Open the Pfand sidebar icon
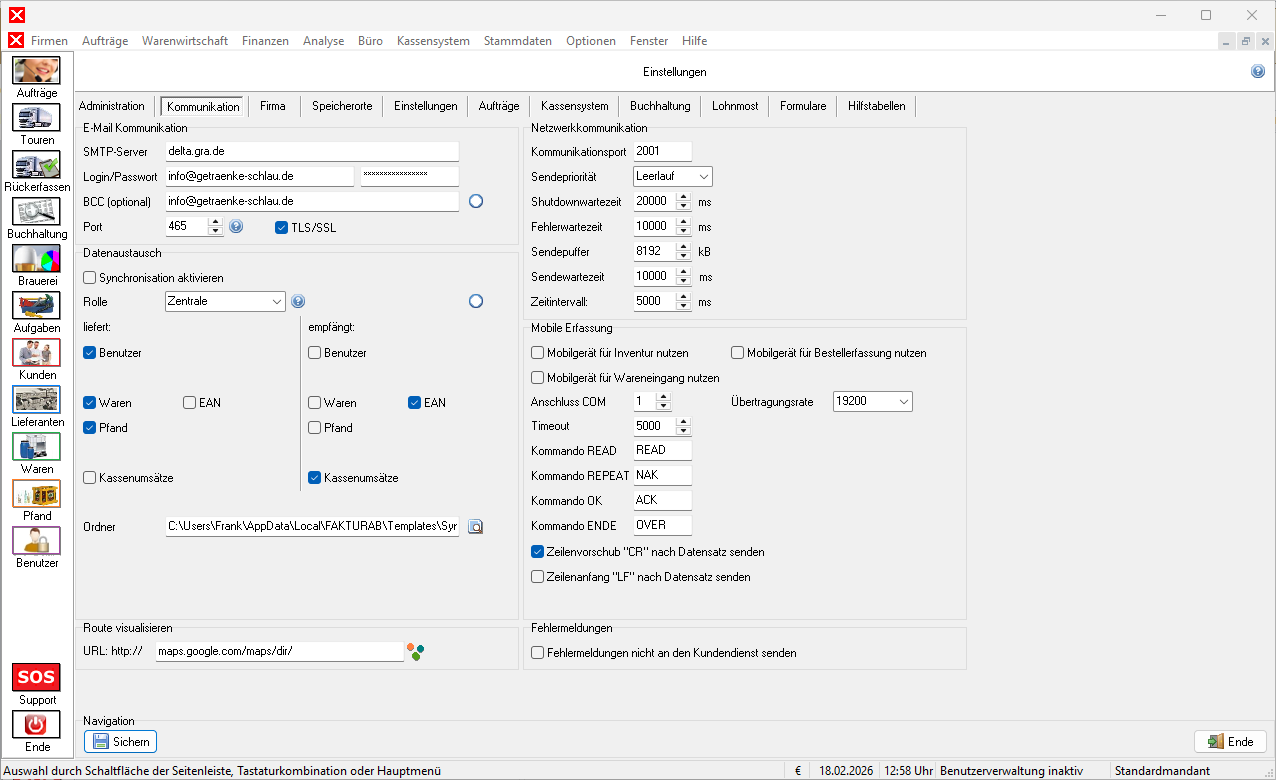The image size is (1276, 780). [x=36, y=494]
